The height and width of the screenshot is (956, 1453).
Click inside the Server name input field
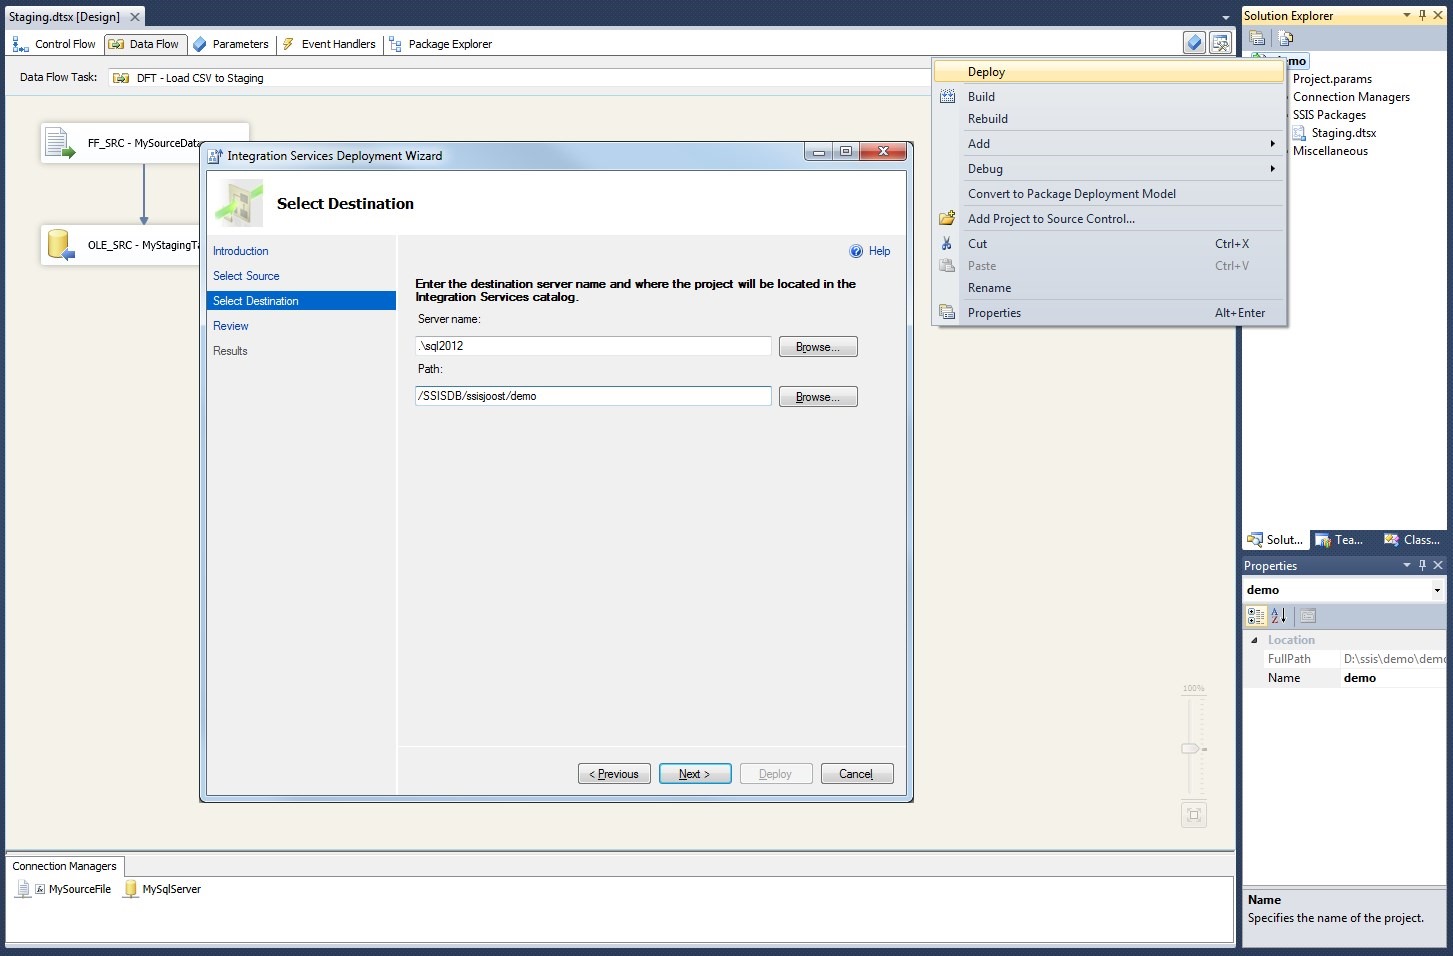coord(592,346)
